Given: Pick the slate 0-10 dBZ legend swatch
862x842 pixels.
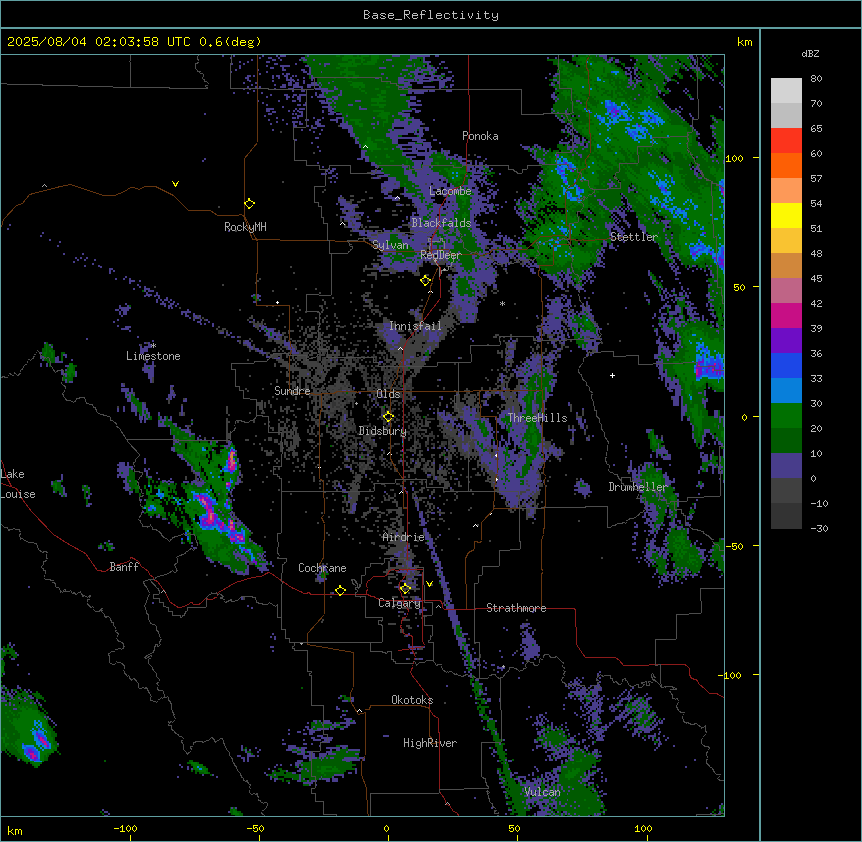Looking at the screenshot, I should pyautogui.click(x=786, y=466).
